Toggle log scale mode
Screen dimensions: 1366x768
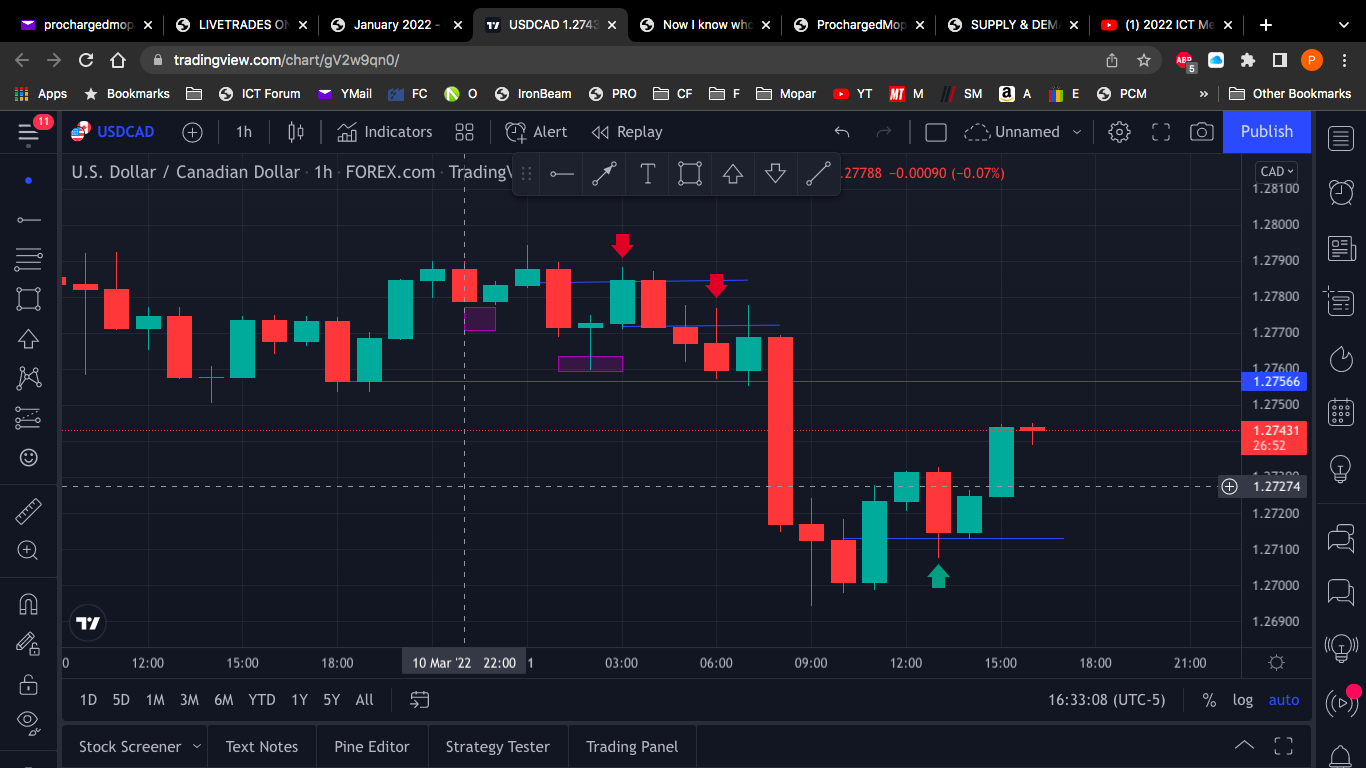coord(1243,700)
